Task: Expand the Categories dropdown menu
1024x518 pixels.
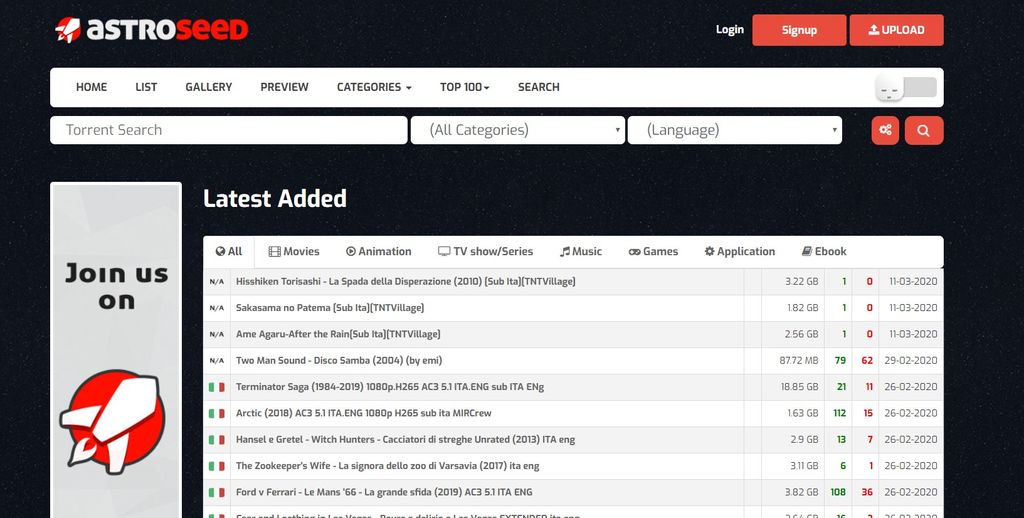Action: pos(374,87)
